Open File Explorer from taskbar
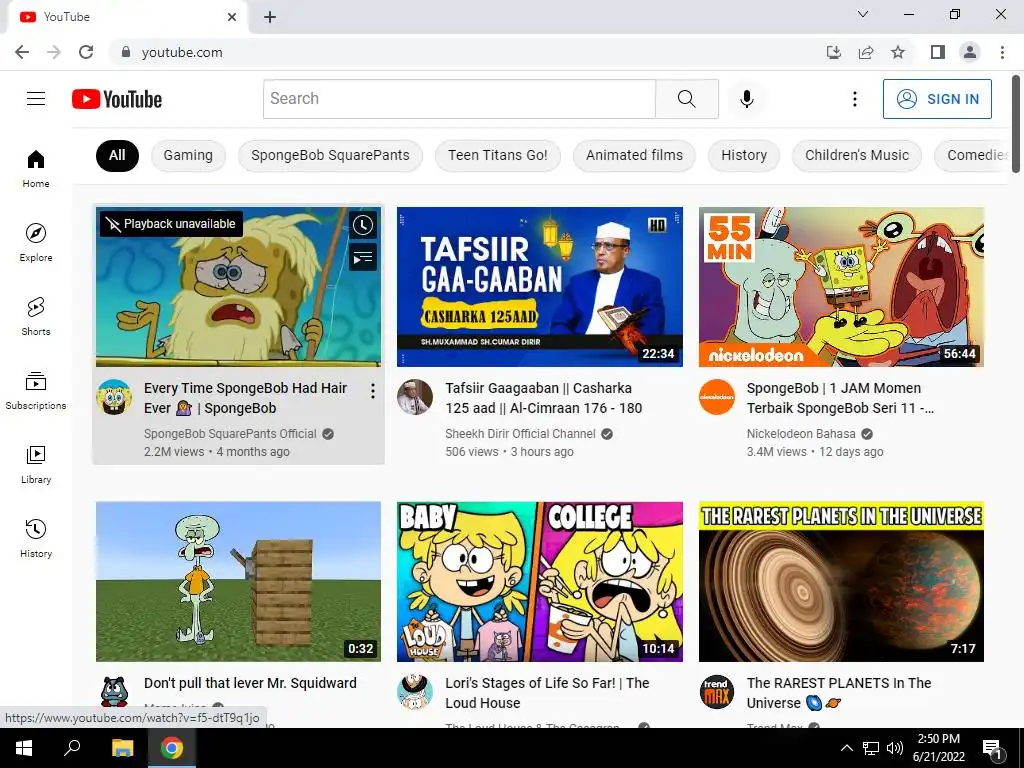Image resolution: width=1024 pixels, height=768 pixels. [122, 748]
